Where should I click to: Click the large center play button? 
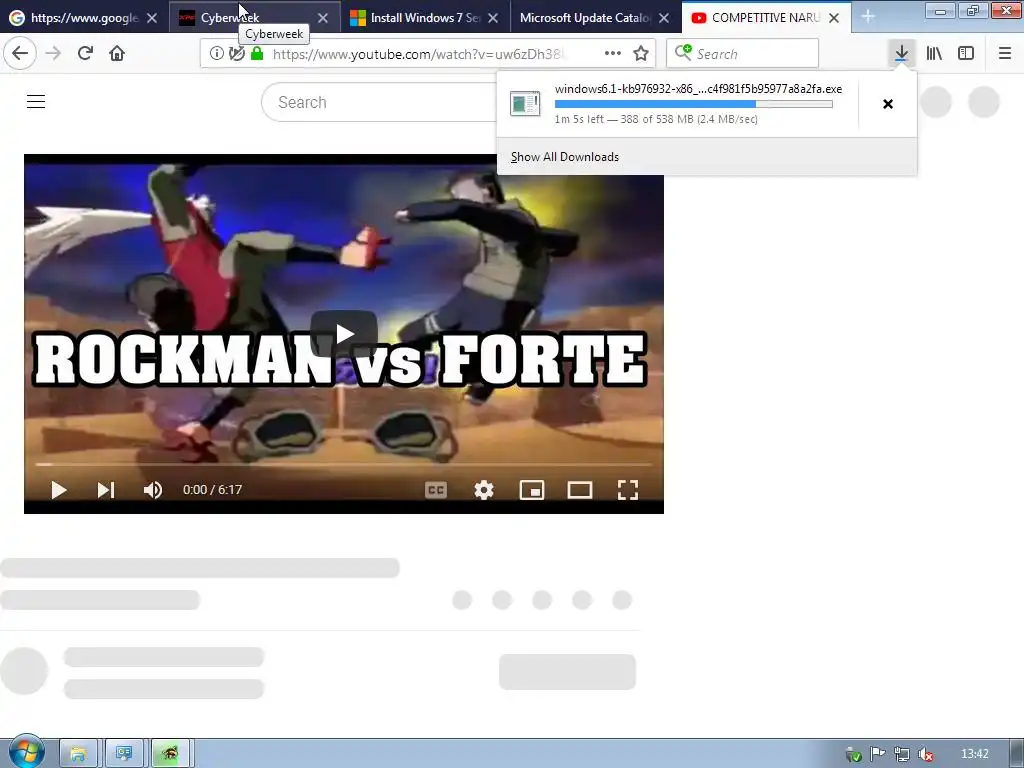tap(344, 334)
